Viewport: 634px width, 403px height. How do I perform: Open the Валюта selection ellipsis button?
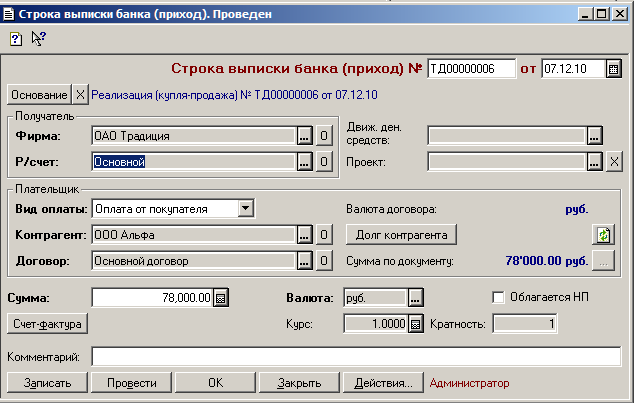click(x=415, y=298)
